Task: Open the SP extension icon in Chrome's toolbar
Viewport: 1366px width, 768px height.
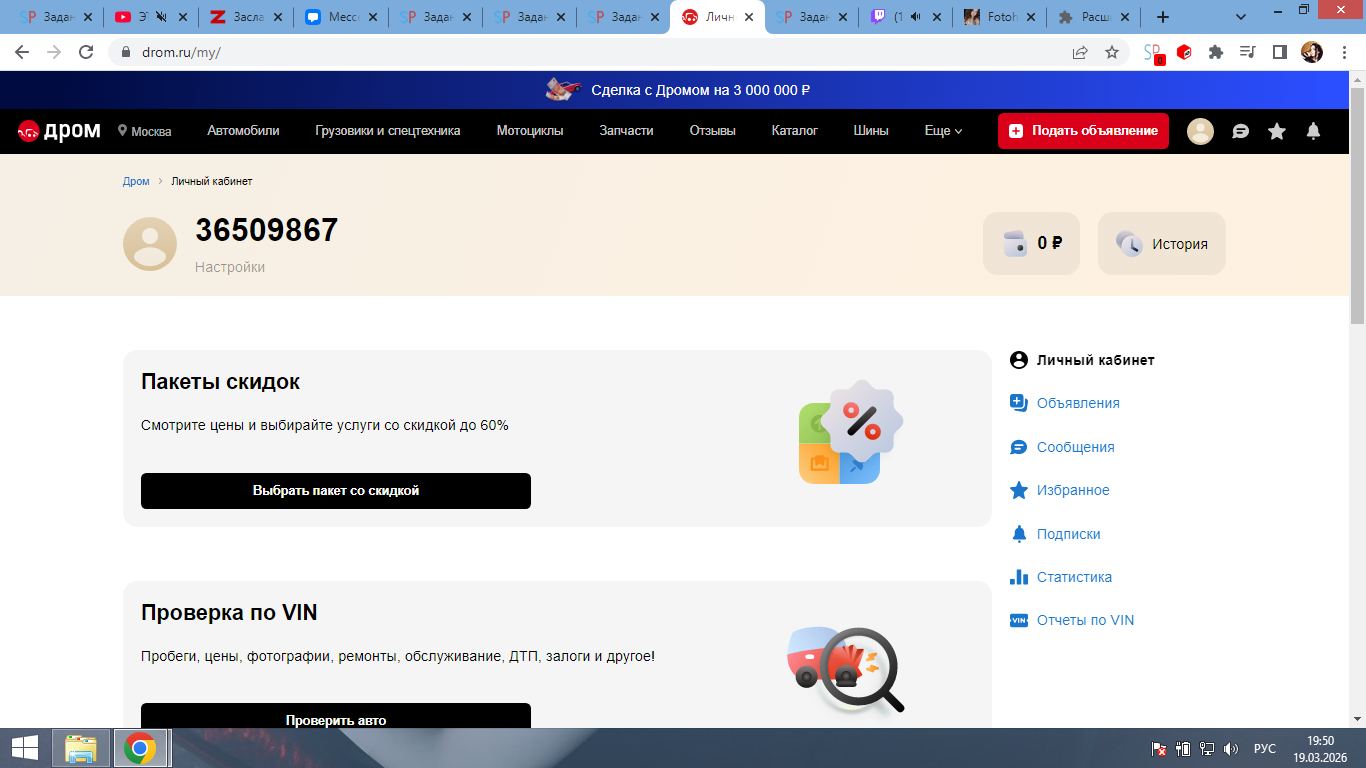Action: click(1154, 53)
